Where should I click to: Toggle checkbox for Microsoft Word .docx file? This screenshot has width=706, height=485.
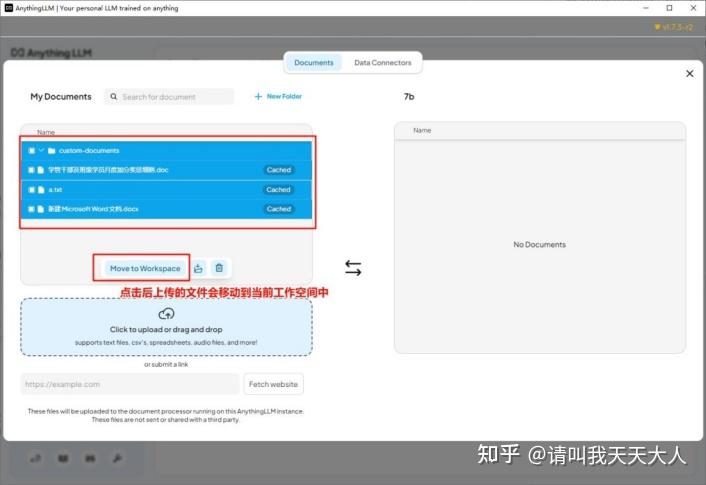tap(31, 209)
